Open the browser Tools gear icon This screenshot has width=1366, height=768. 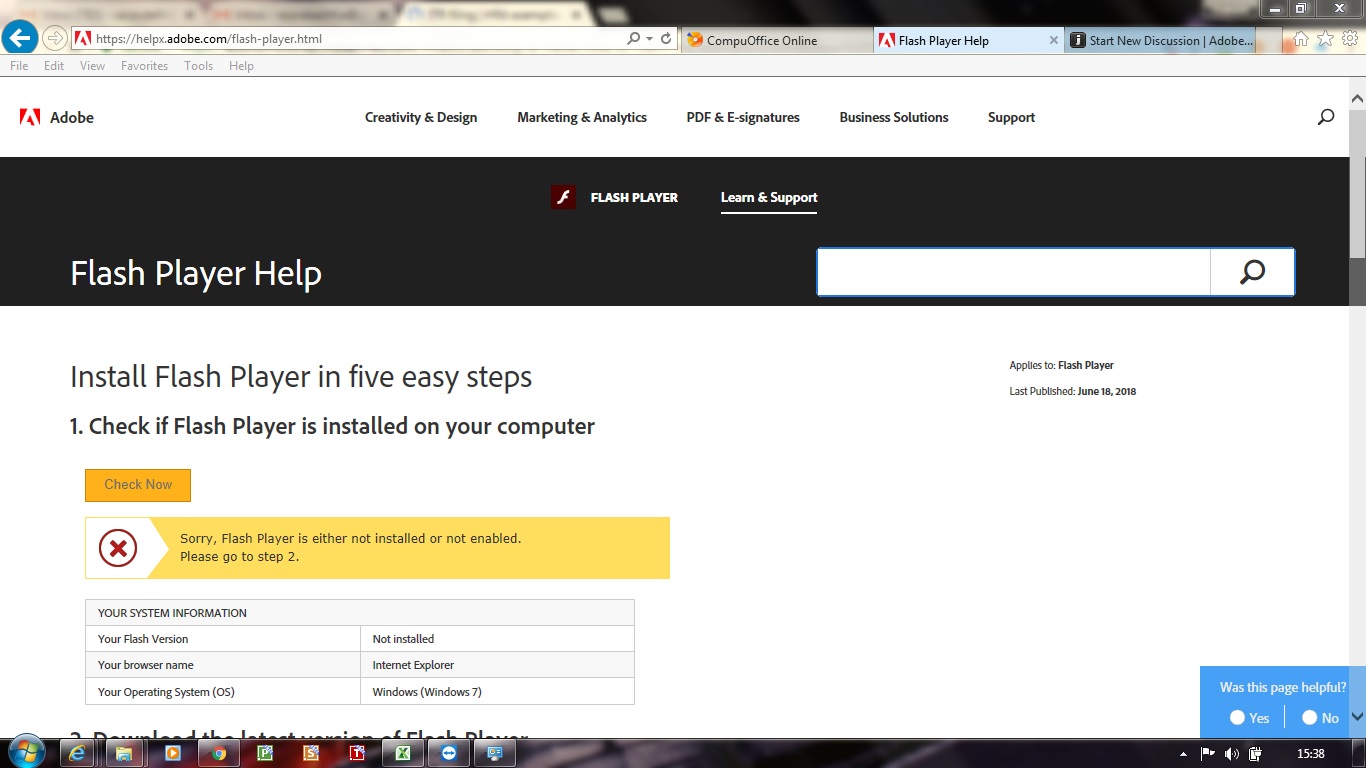1349,39
